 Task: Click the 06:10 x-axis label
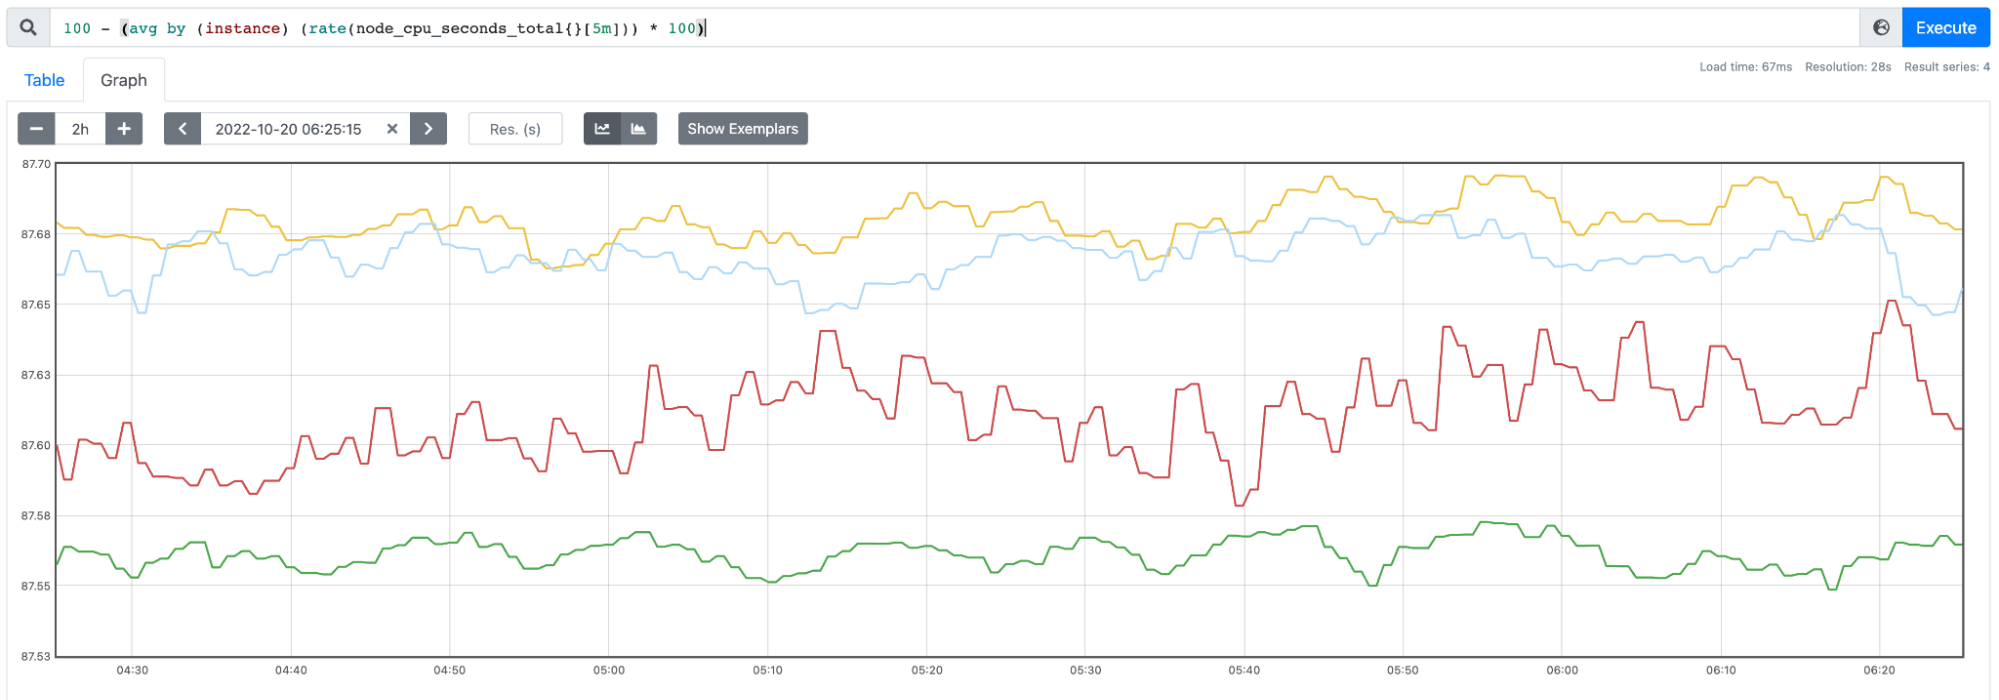pyautogui.click(x=1721, y=670)
